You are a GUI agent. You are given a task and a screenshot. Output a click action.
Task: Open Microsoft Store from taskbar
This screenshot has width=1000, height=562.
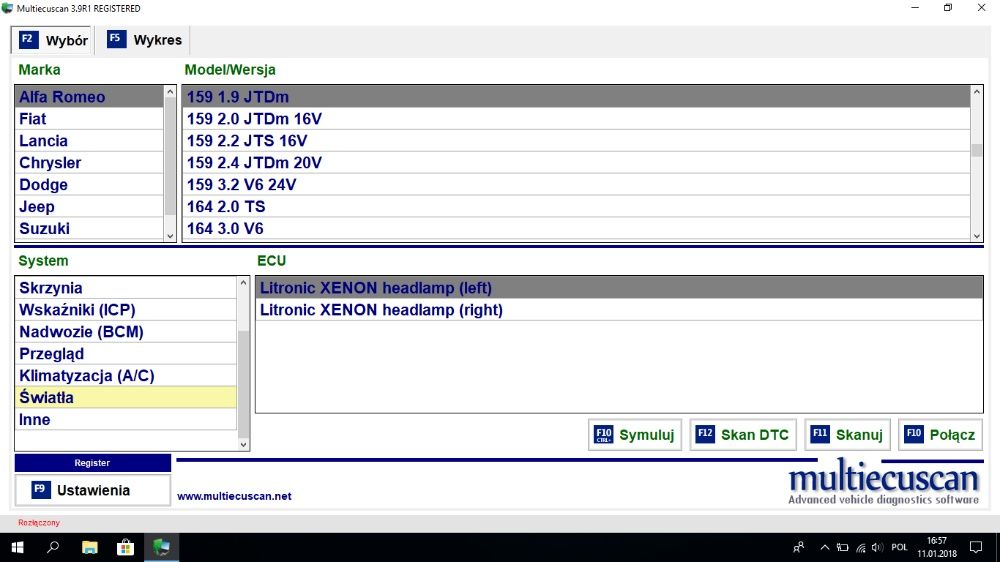pos(126,547)
